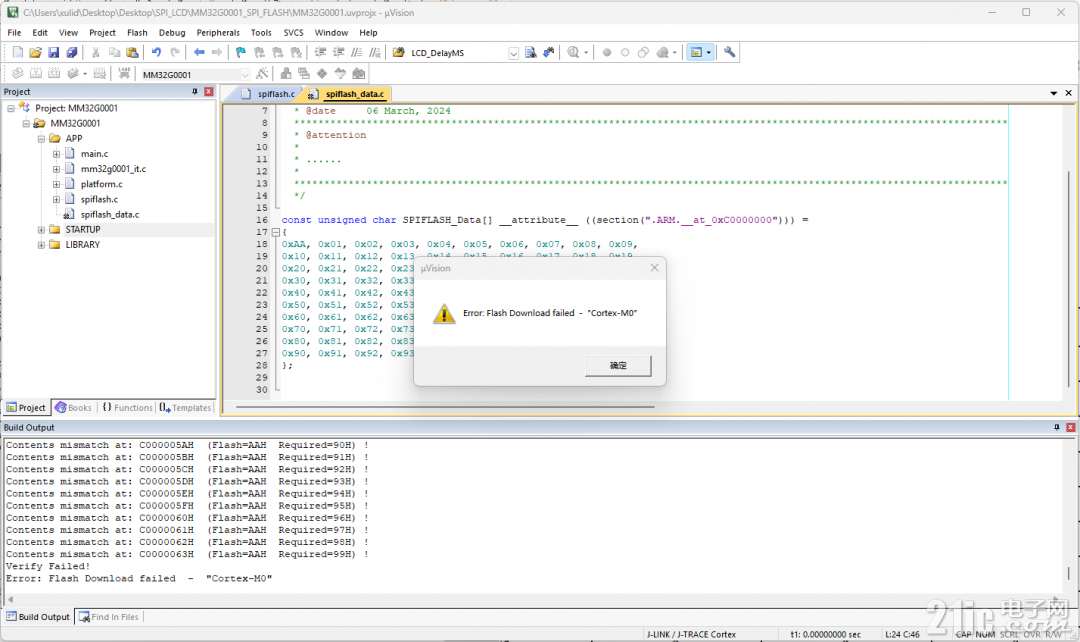Image resolution: width=1080 pixels, height=642 pixels.
Task: Create a new file with the New icon
Action: point(18,52)
